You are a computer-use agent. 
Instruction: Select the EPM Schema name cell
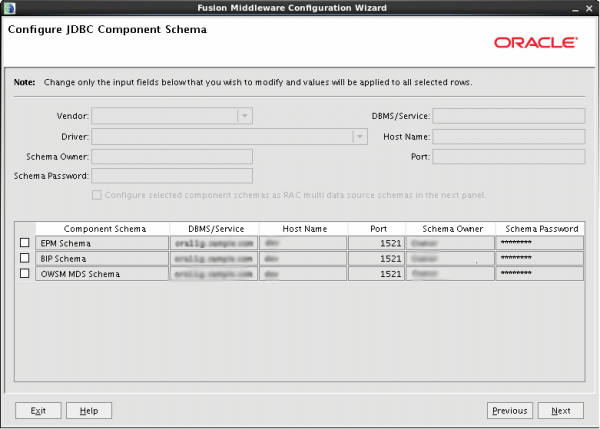click(x=104, y=243)
